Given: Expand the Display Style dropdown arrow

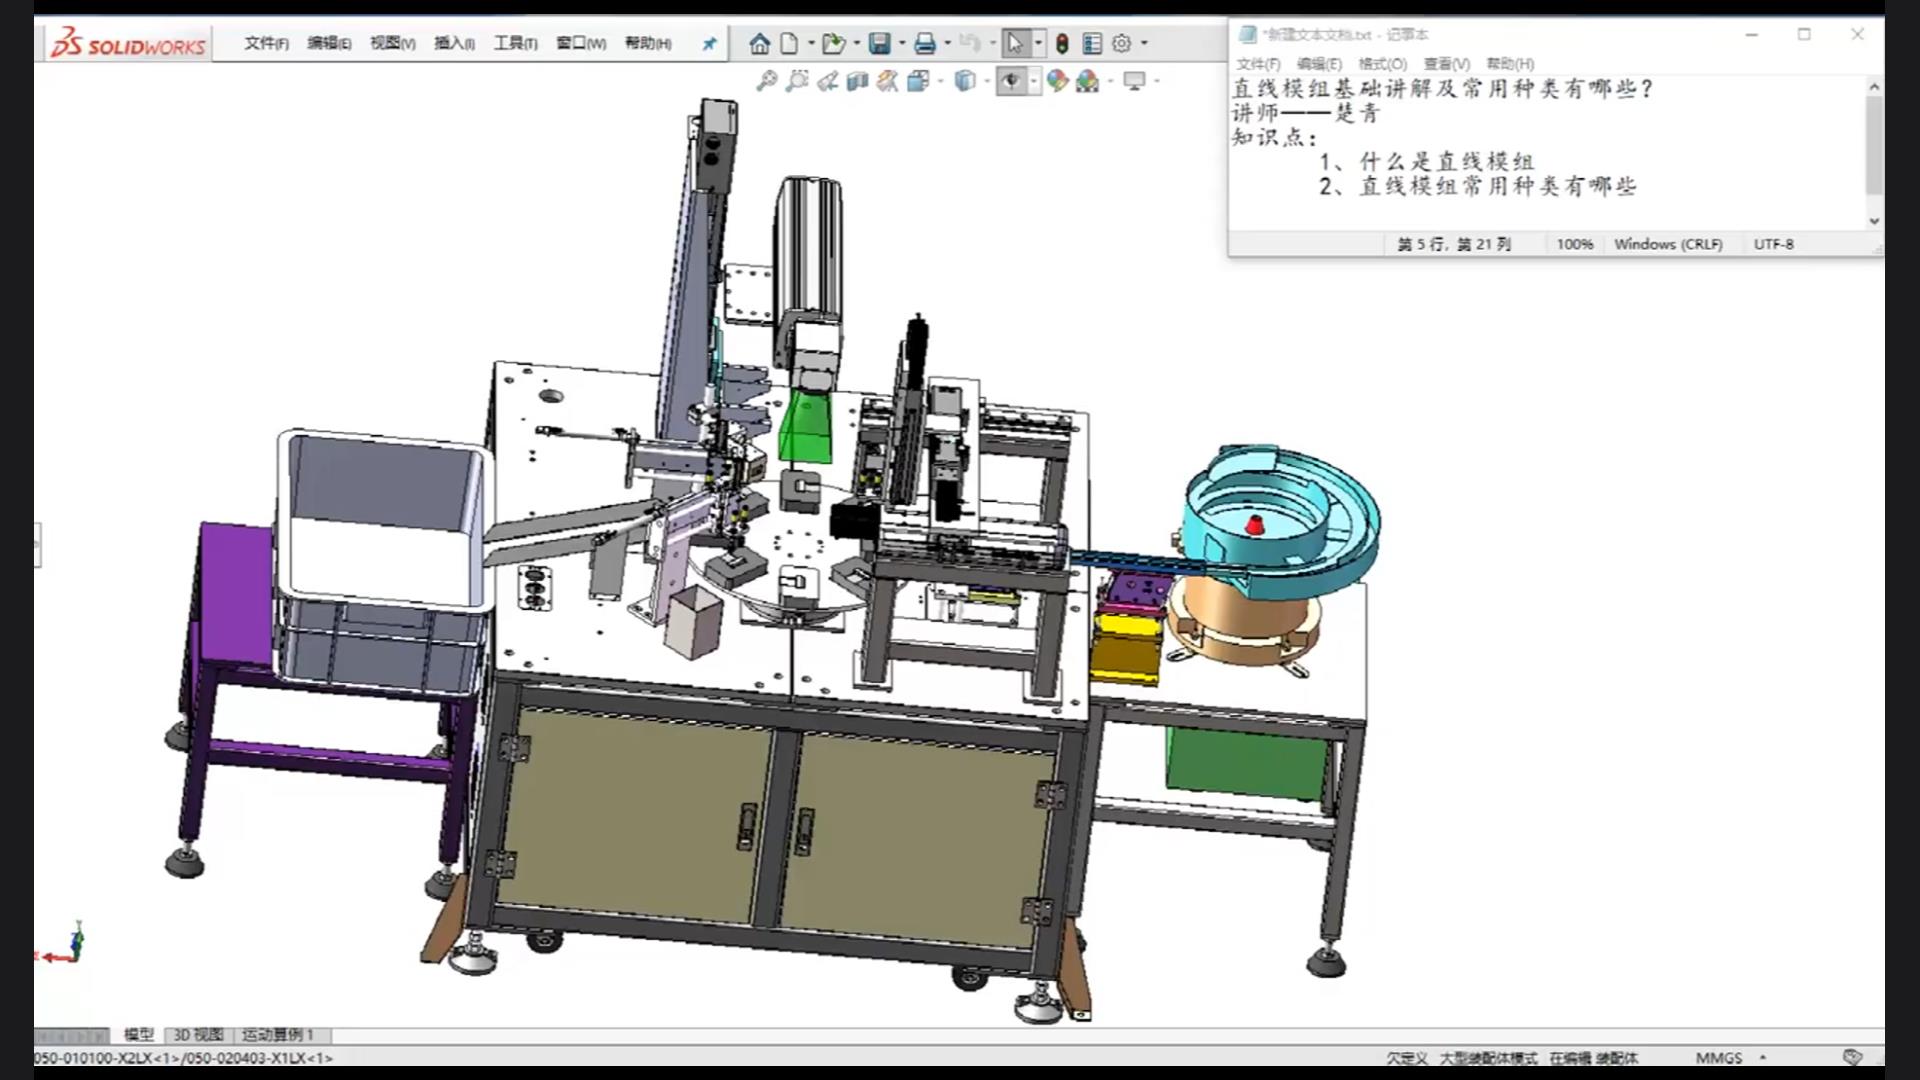Looking at the screenshot, I should coord(986,81).
